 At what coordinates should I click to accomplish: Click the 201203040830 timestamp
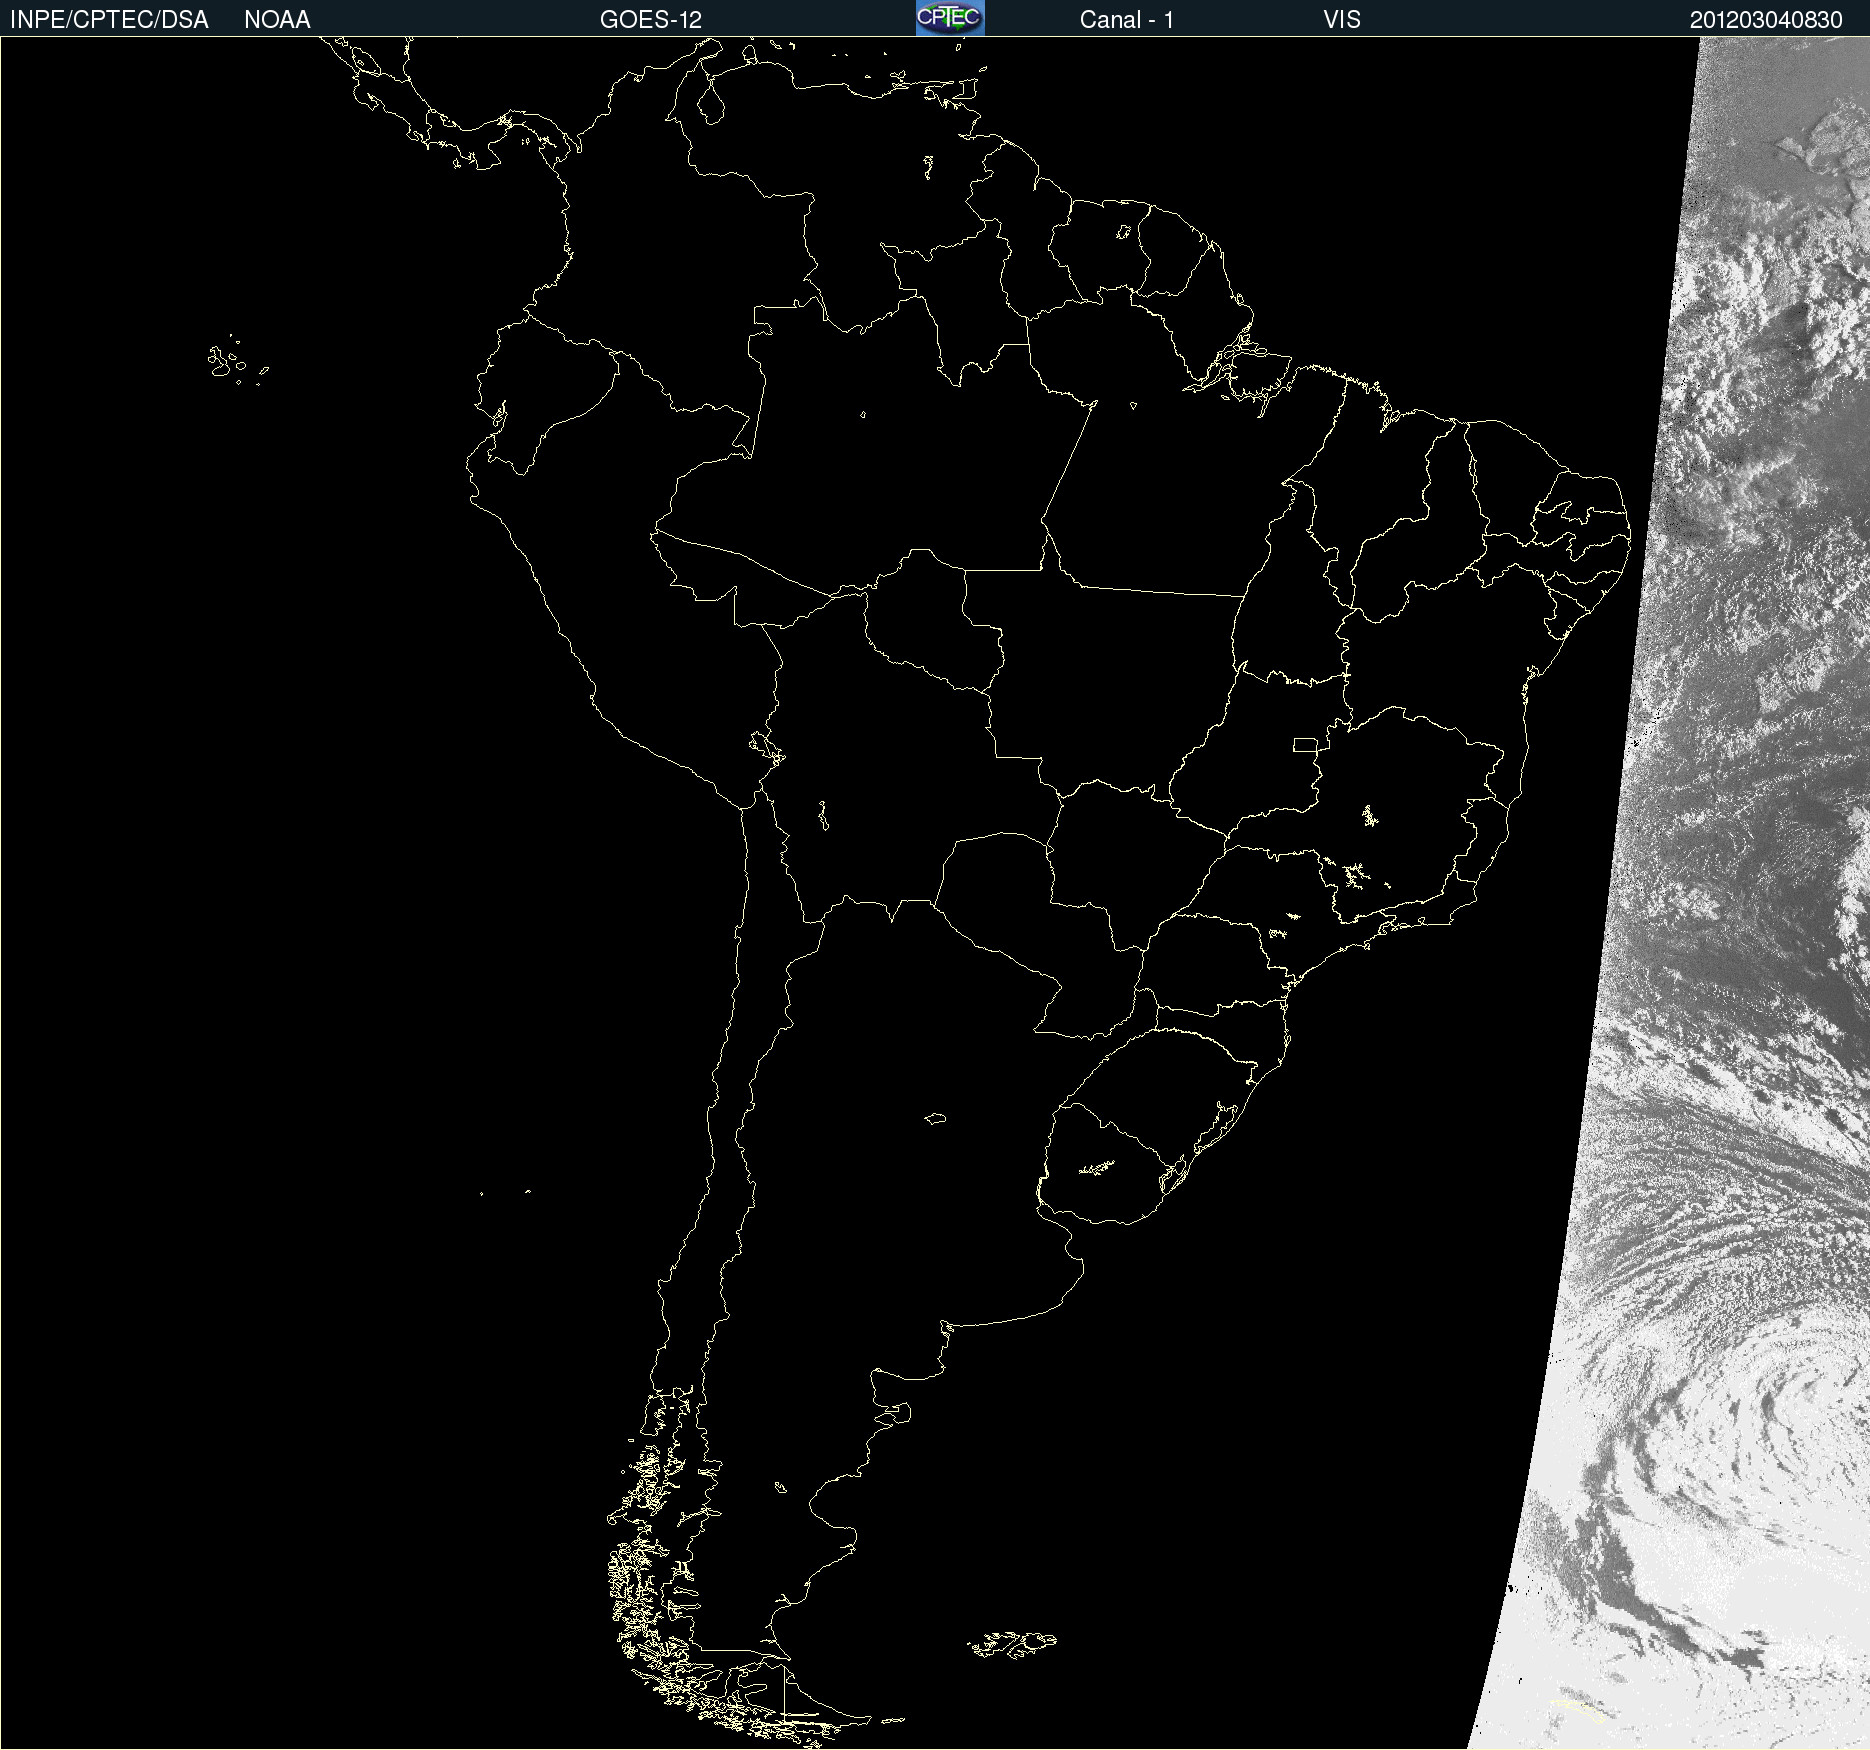(x=1766, y=20)
